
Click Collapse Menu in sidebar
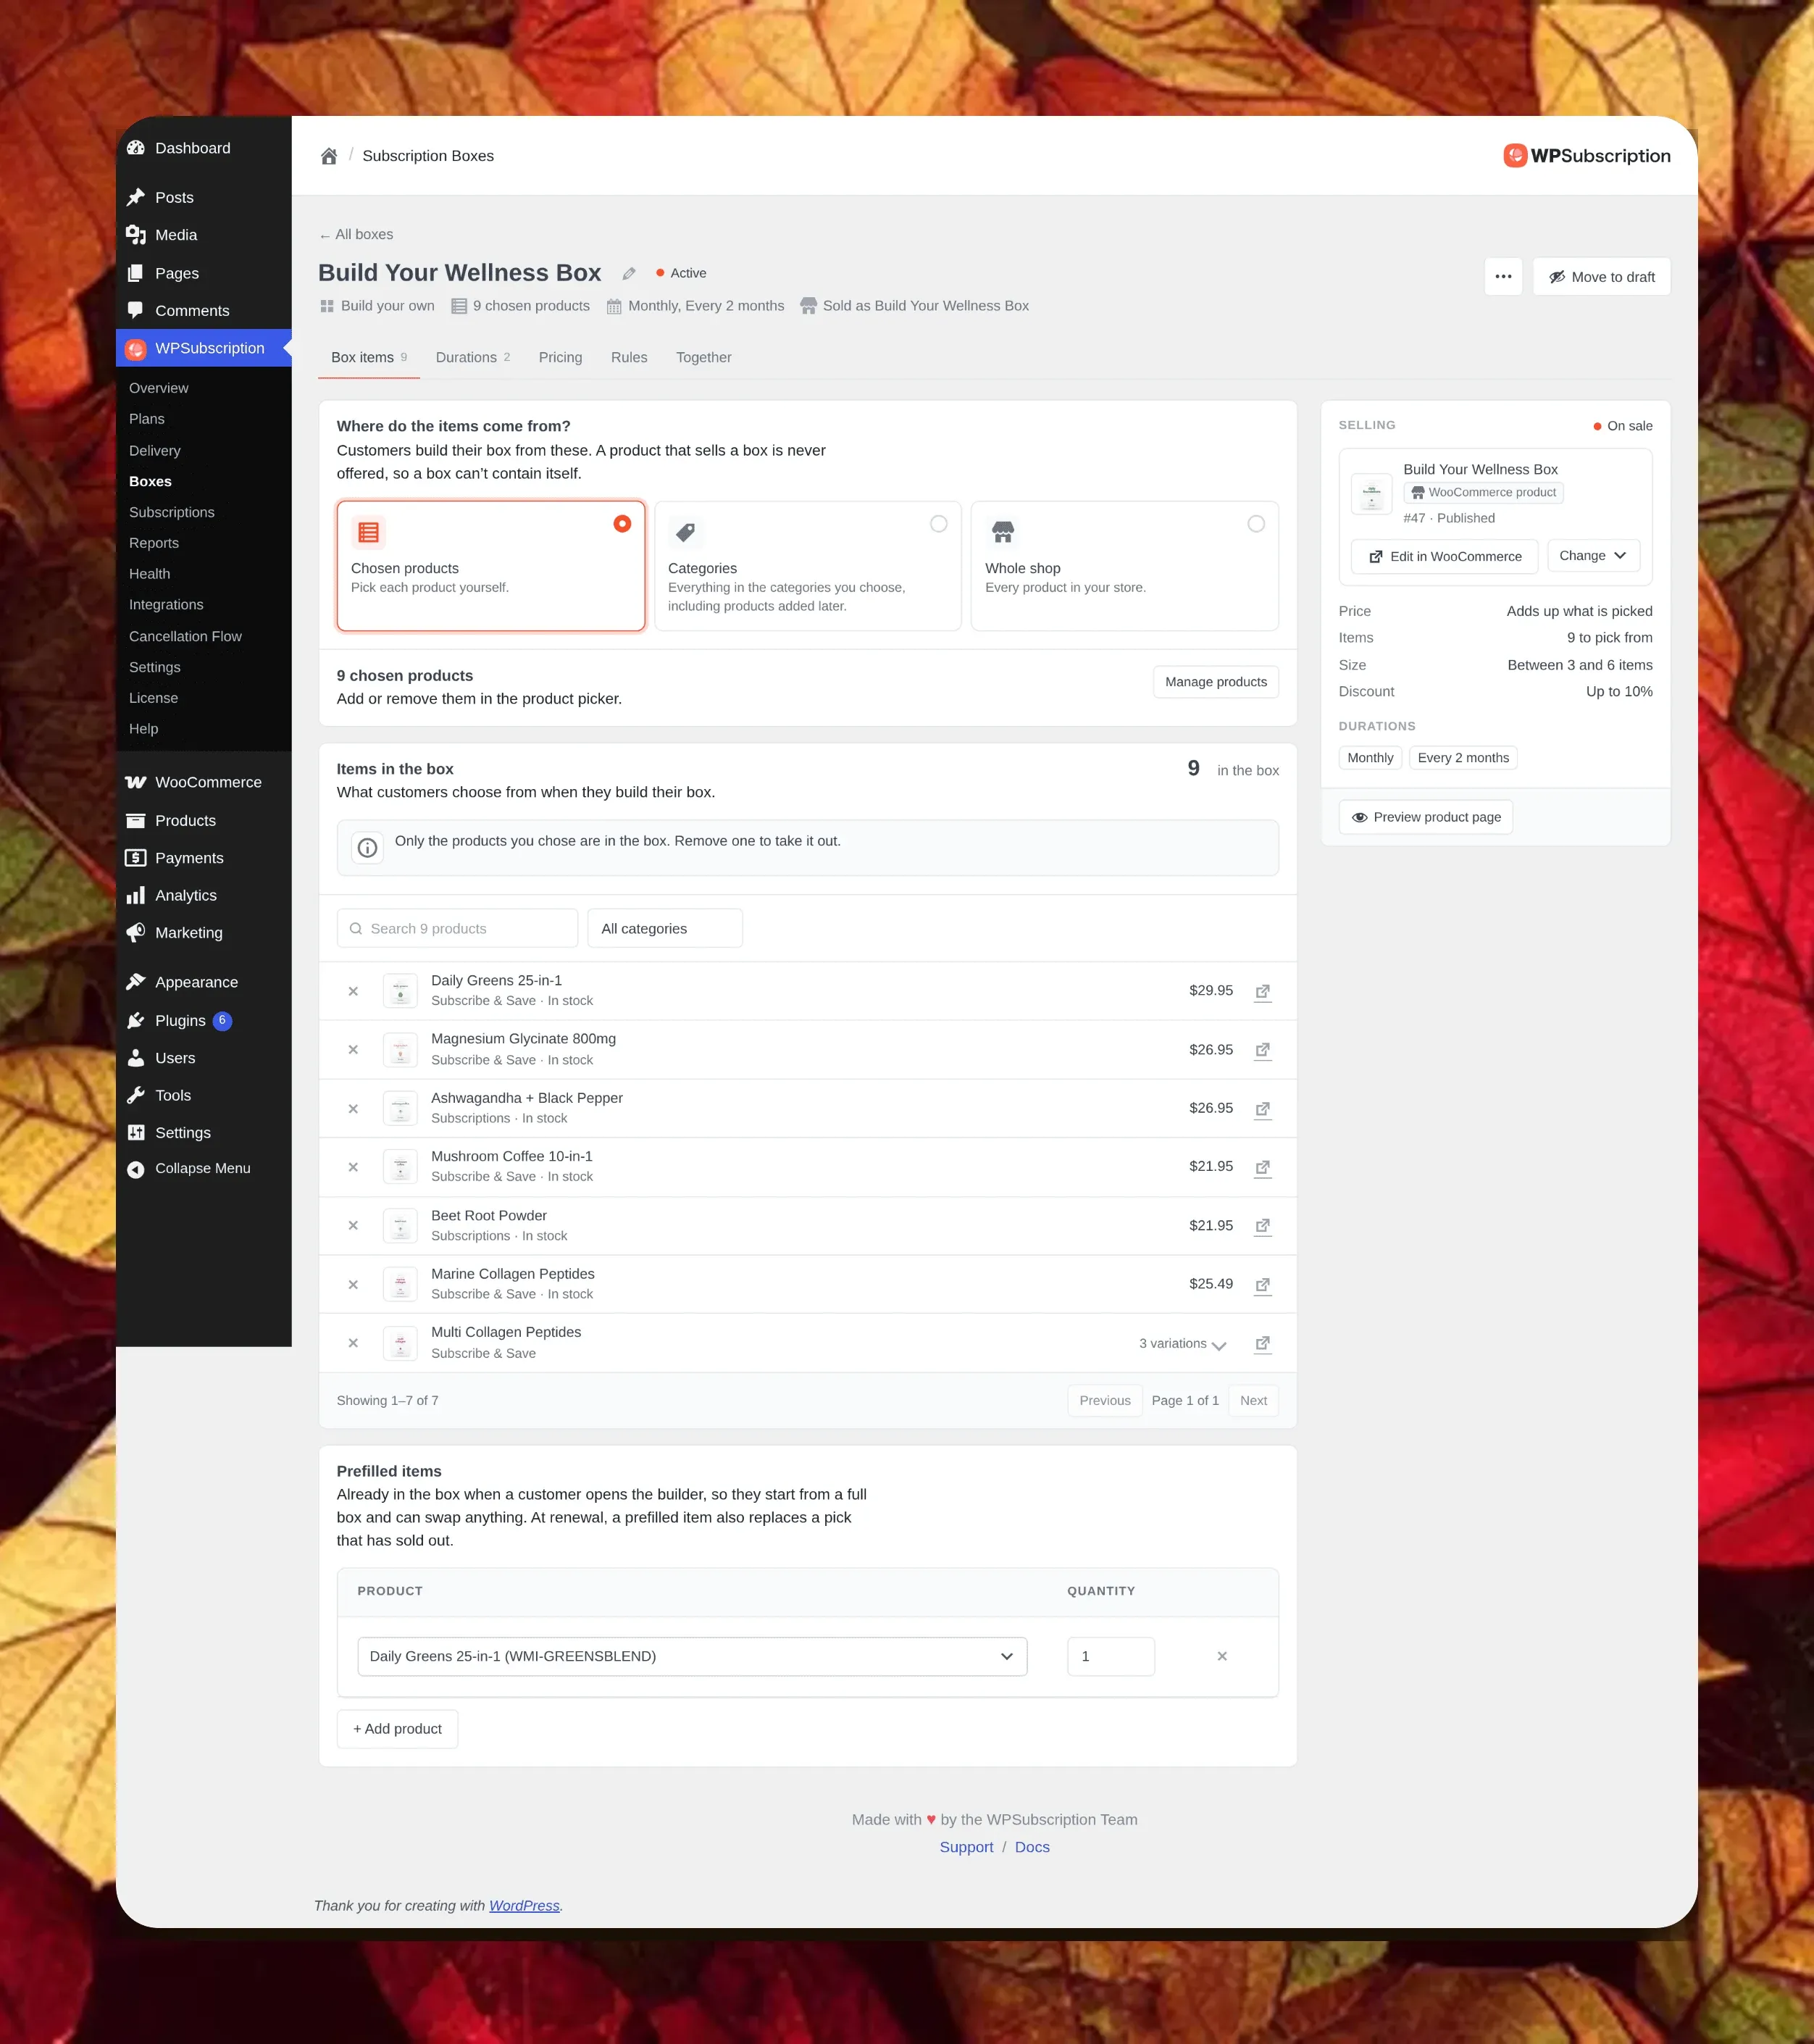click(204, 1168)
